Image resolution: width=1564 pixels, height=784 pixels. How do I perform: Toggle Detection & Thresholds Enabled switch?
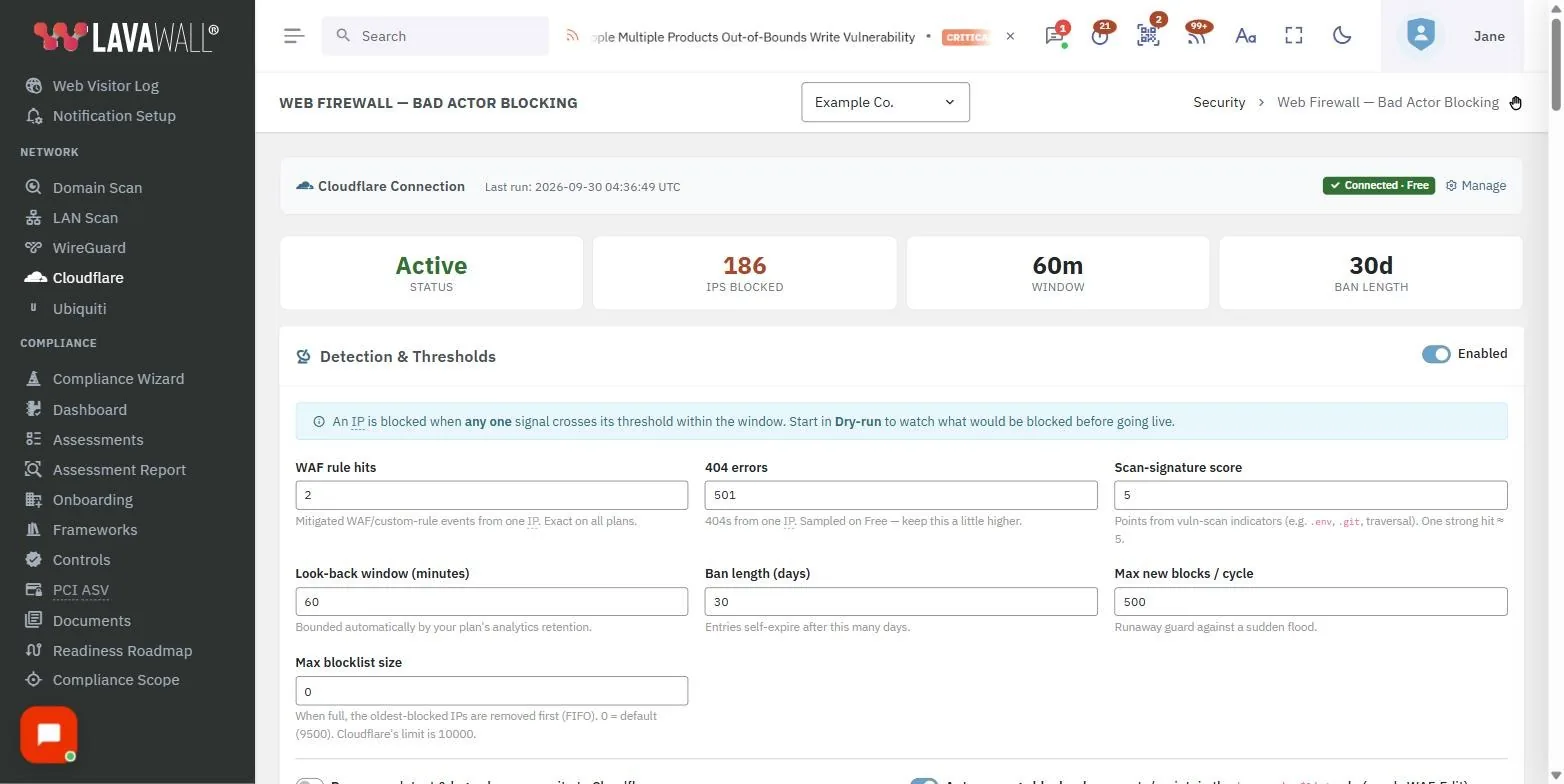pyautogui.click(x=1436, y=354)
